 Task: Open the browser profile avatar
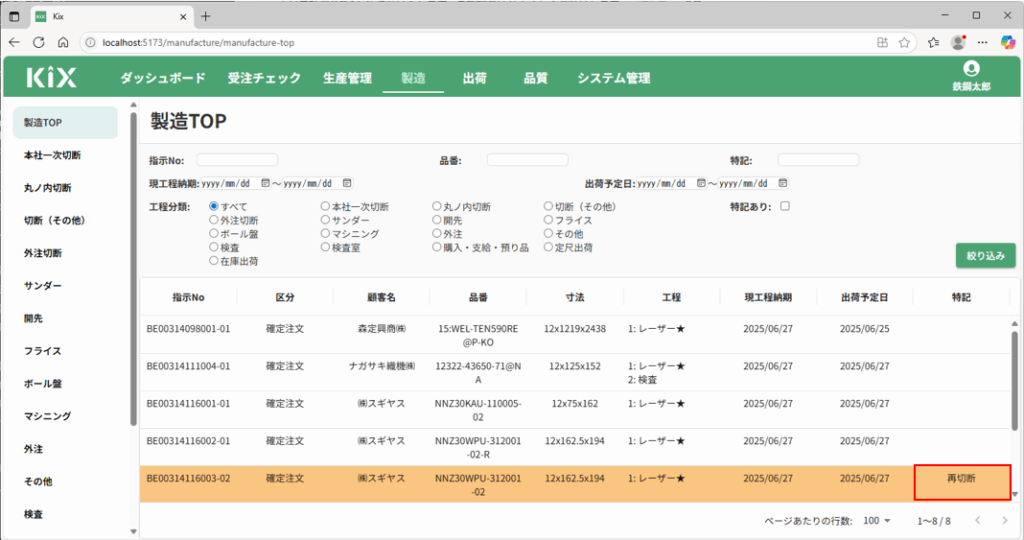(x=958, y=42)
